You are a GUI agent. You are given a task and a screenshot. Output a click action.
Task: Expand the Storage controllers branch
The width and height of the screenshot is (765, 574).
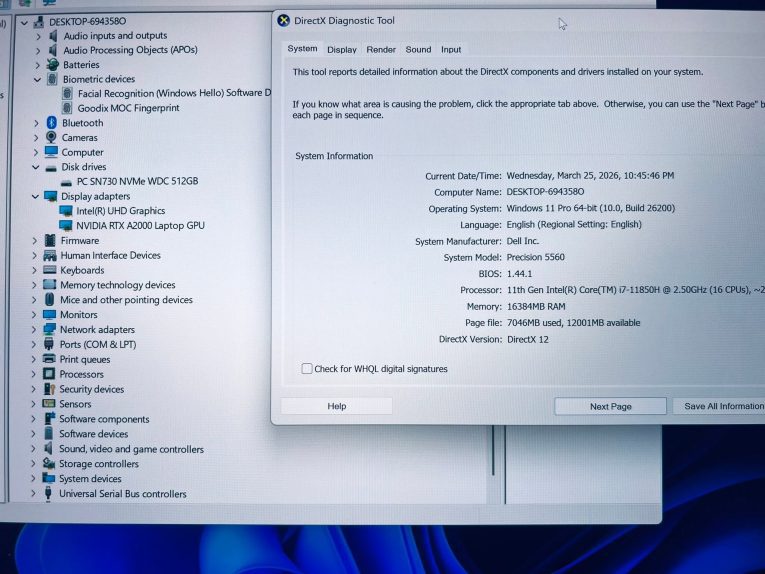click(x=33, y=464)
